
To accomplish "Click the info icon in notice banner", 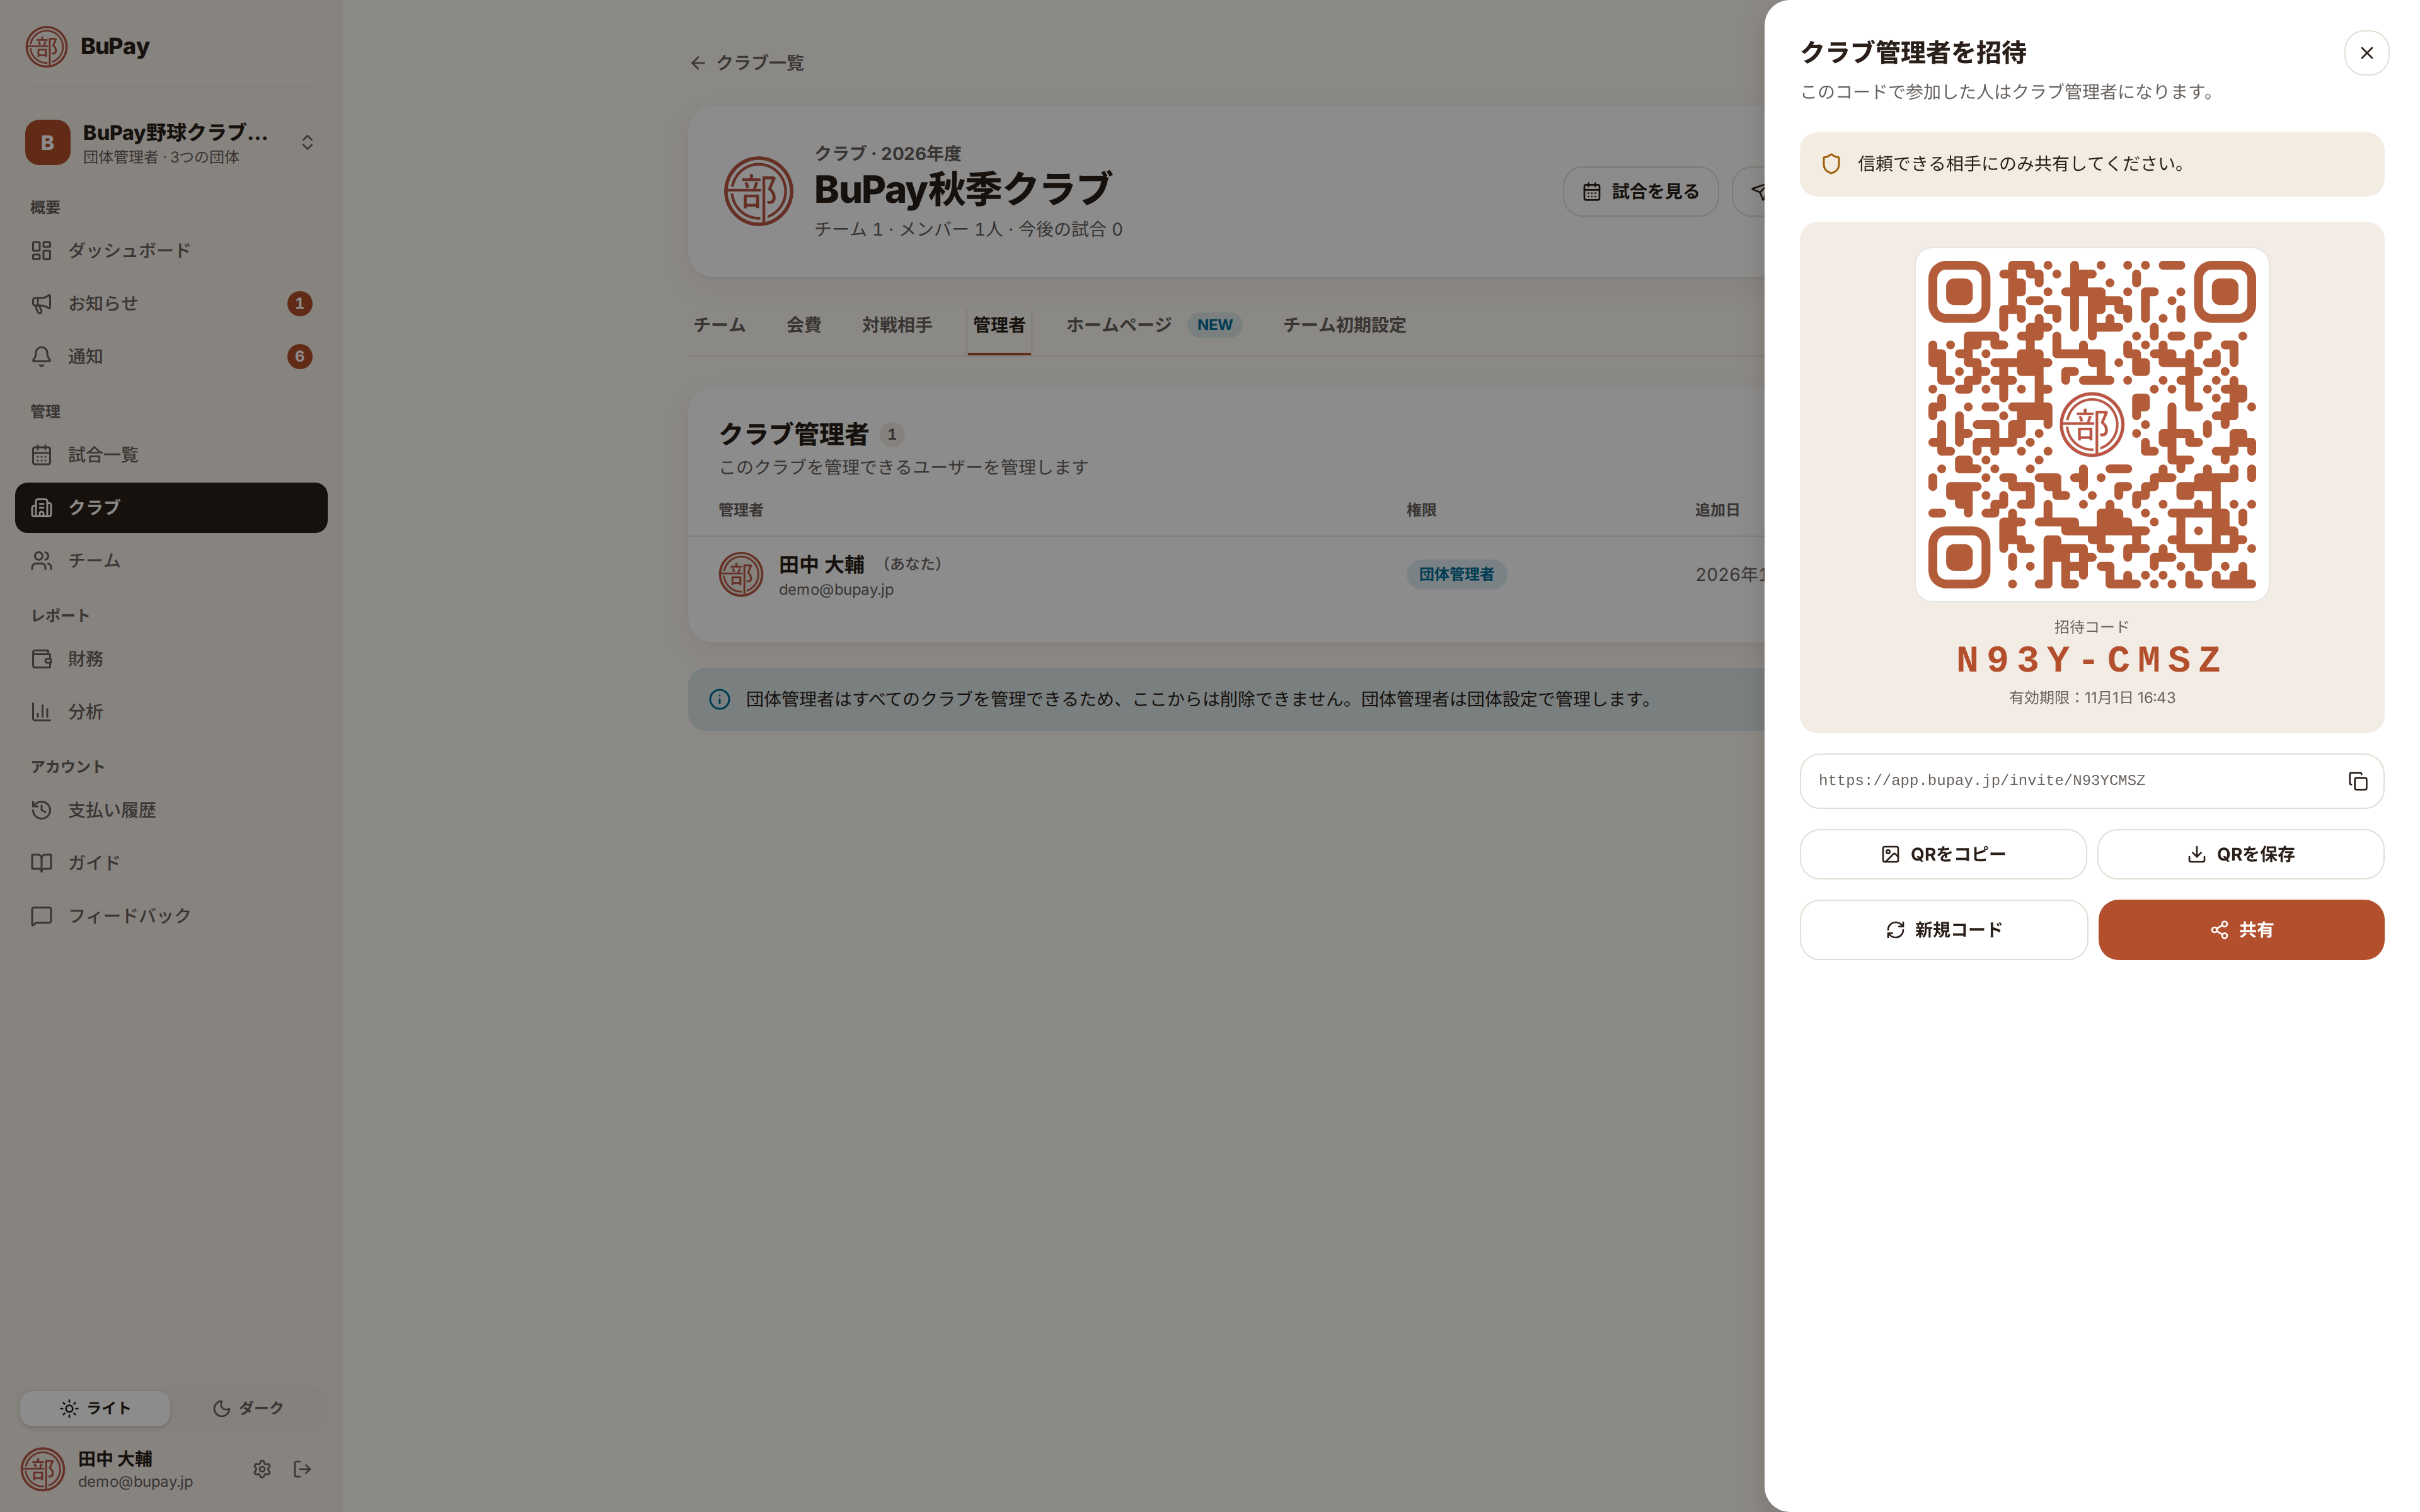I will (x=719, y=699).
